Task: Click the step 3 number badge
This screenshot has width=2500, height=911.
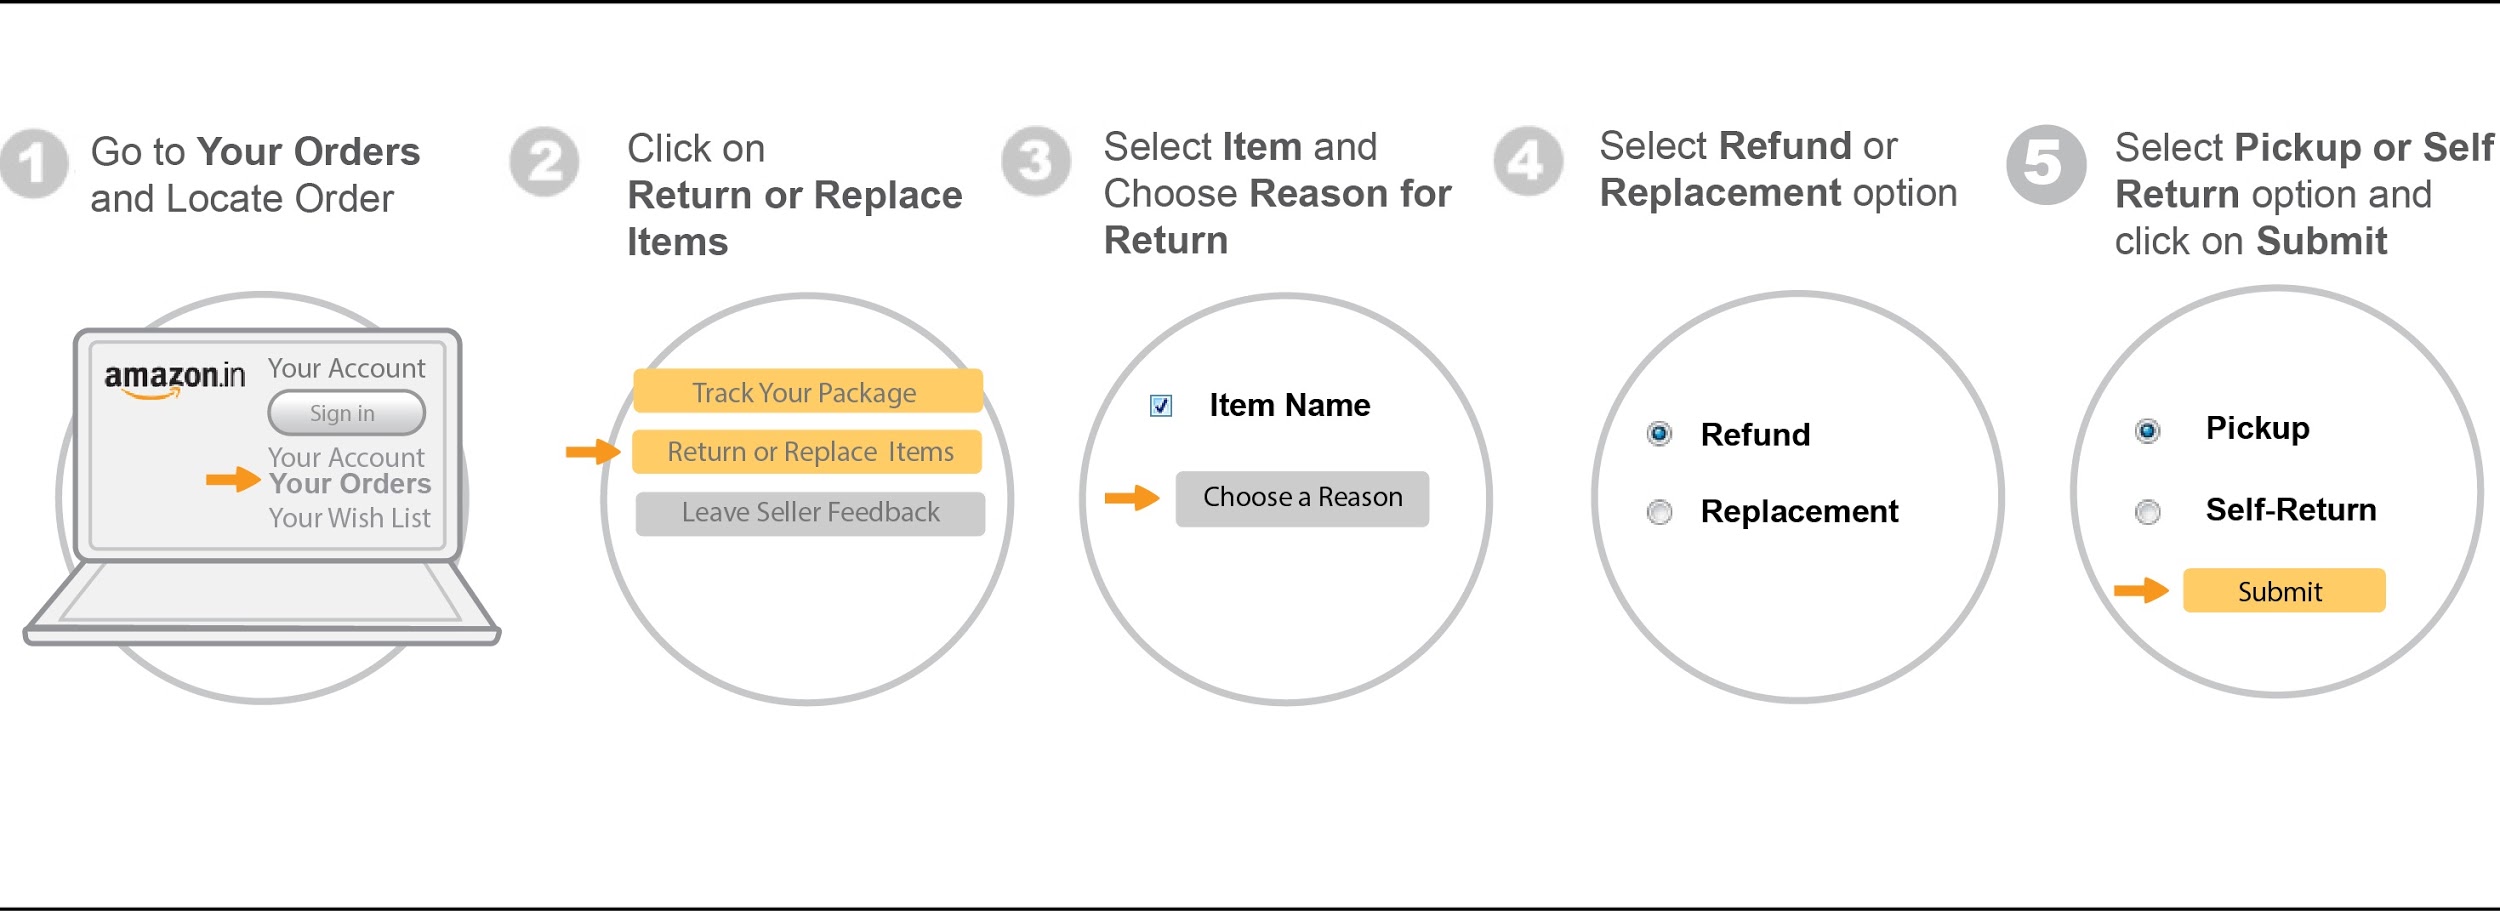Action: 1036,160
